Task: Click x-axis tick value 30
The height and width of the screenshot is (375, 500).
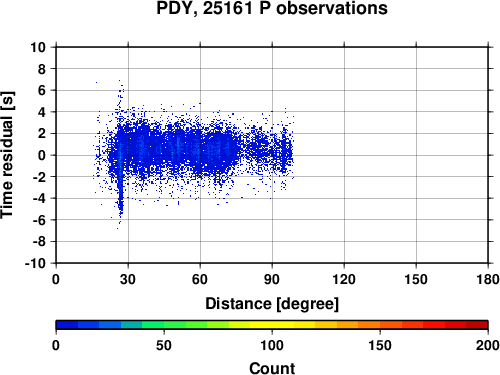Action: coord(128,279)
